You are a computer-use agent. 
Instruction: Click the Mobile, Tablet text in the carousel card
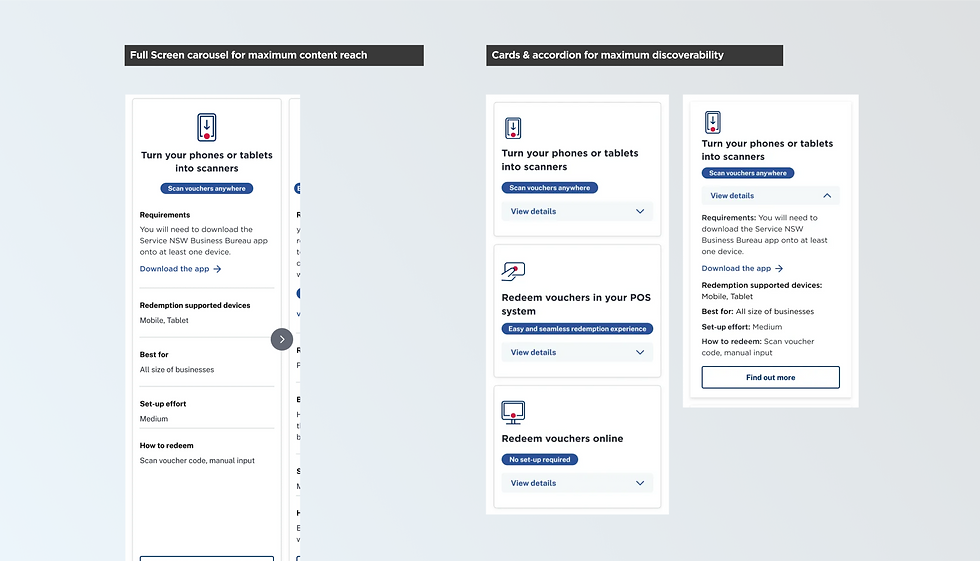coord(164,320)
